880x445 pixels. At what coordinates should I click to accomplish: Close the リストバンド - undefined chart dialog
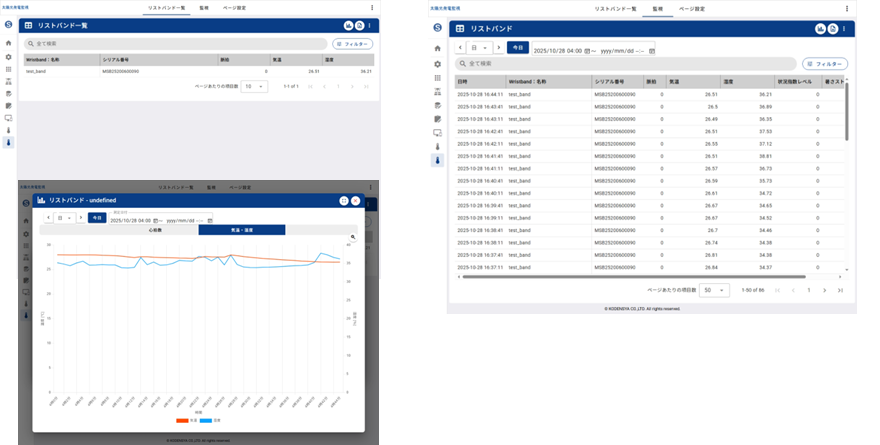pos(356,201)
